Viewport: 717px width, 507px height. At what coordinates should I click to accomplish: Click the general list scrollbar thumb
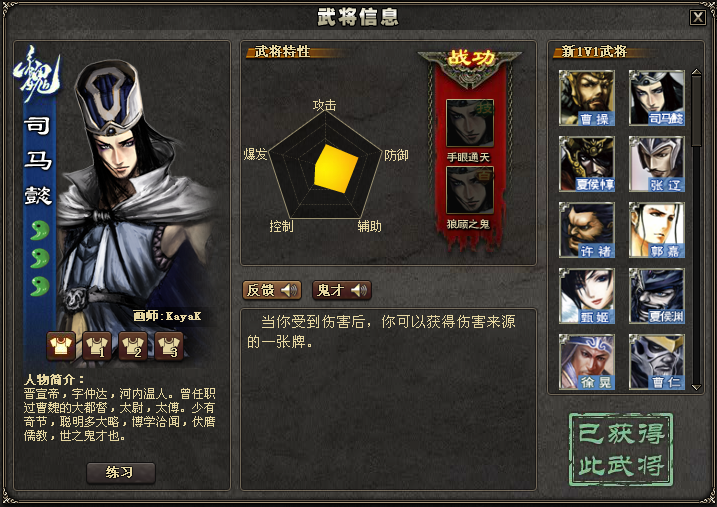pos(696,111)
